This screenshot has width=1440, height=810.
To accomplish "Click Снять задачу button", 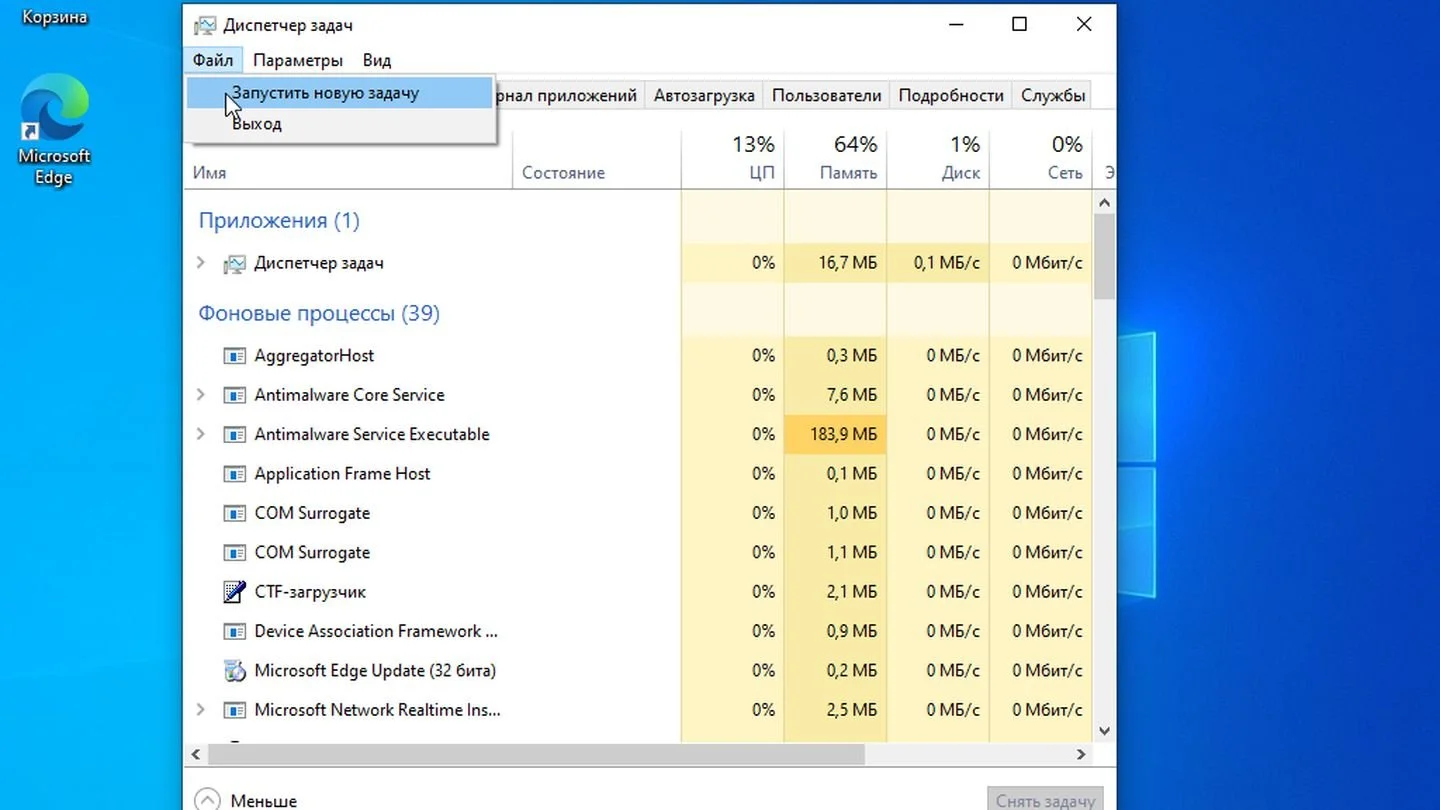I will [1046, 800].
